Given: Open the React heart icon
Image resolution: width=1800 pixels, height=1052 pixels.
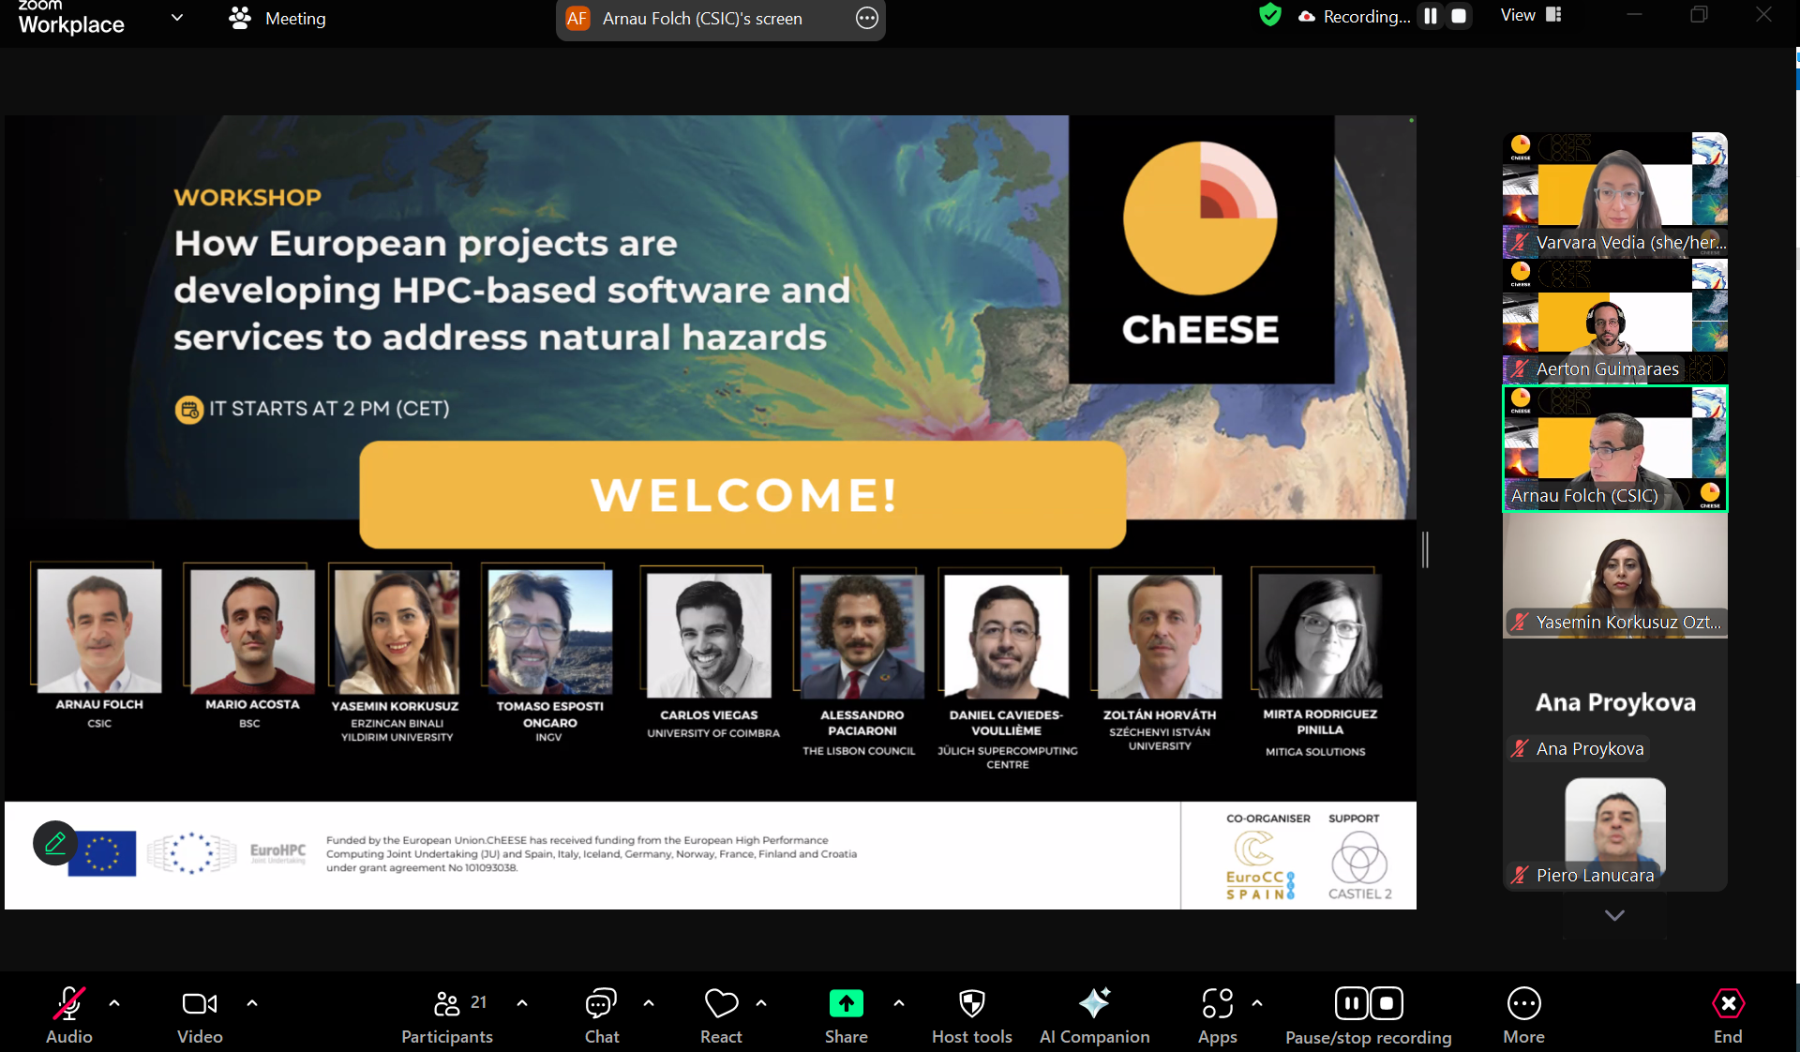Looking at the screenshot, I should [721, 1015].
